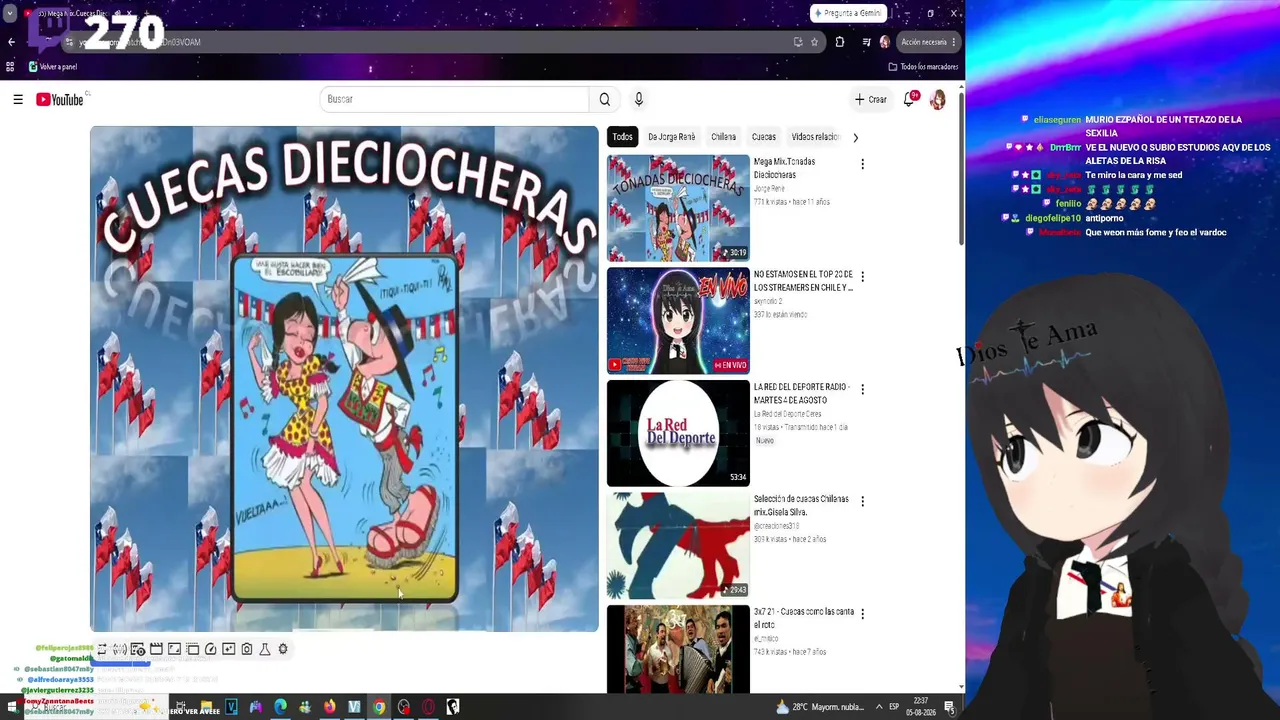Open Todos los marcadores folder

(923, 67)
